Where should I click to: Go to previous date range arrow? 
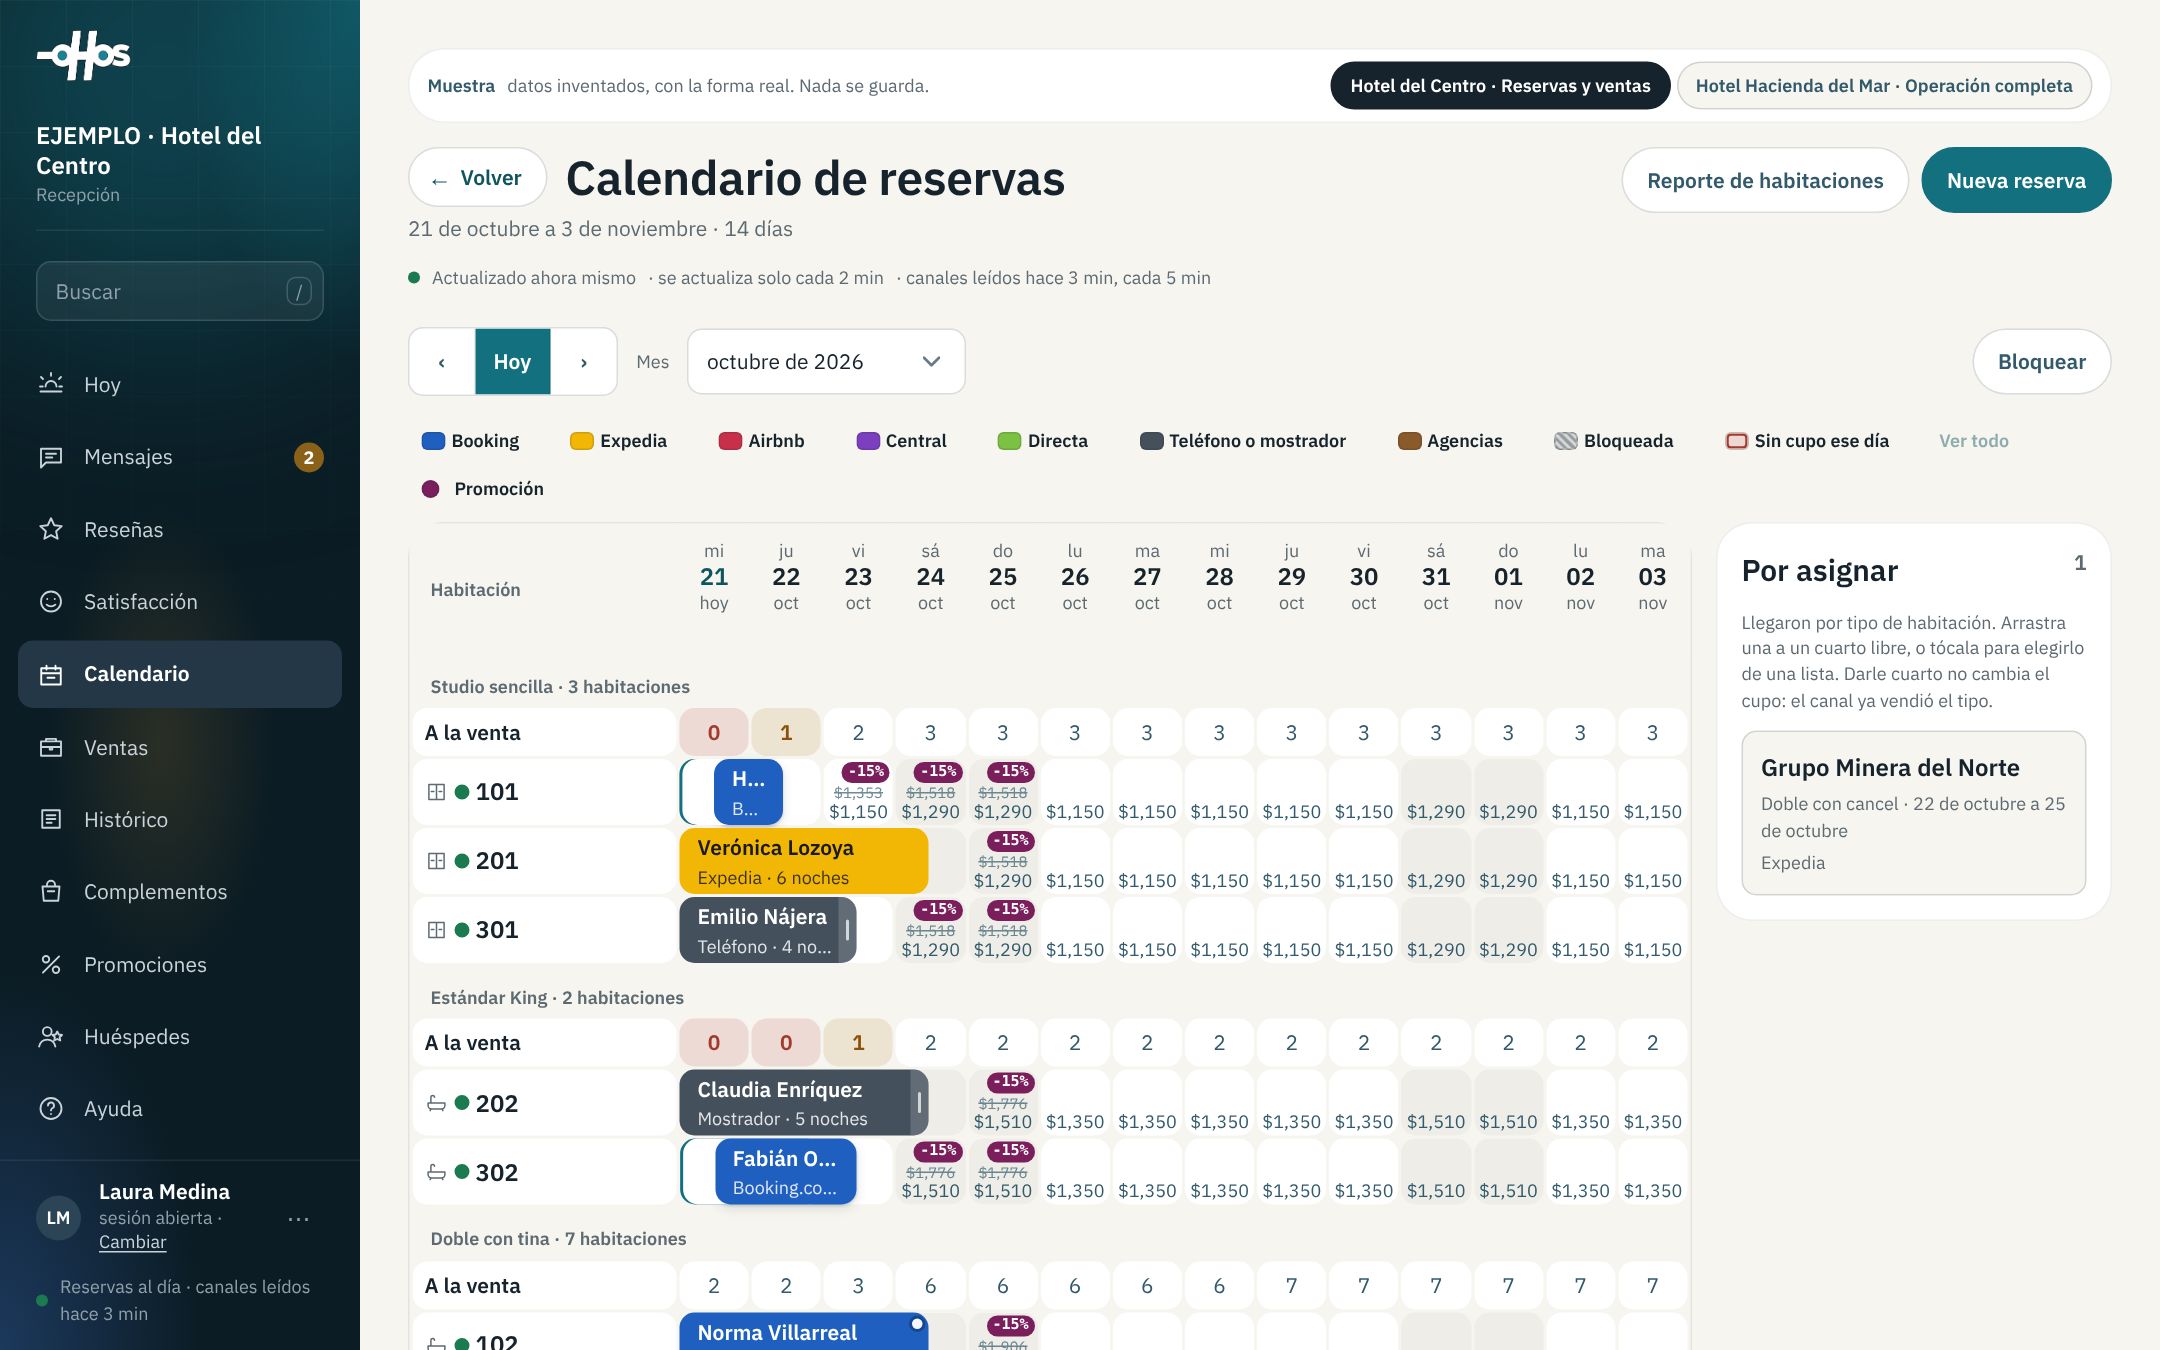[442, 362]
